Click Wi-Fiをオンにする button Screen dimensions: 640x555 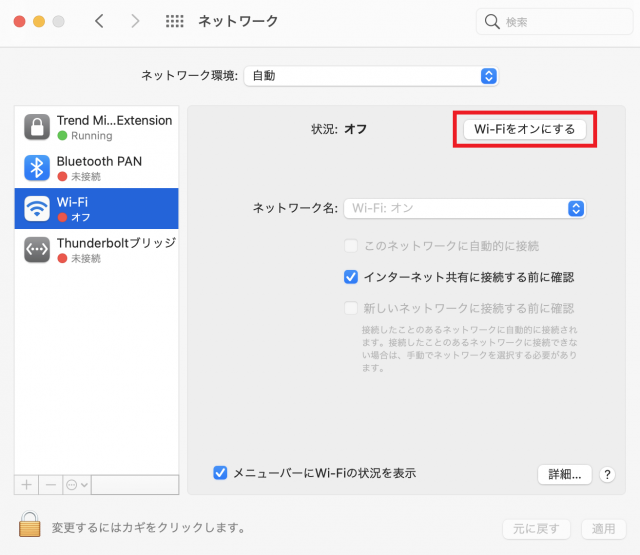click(x=524, y=129)
